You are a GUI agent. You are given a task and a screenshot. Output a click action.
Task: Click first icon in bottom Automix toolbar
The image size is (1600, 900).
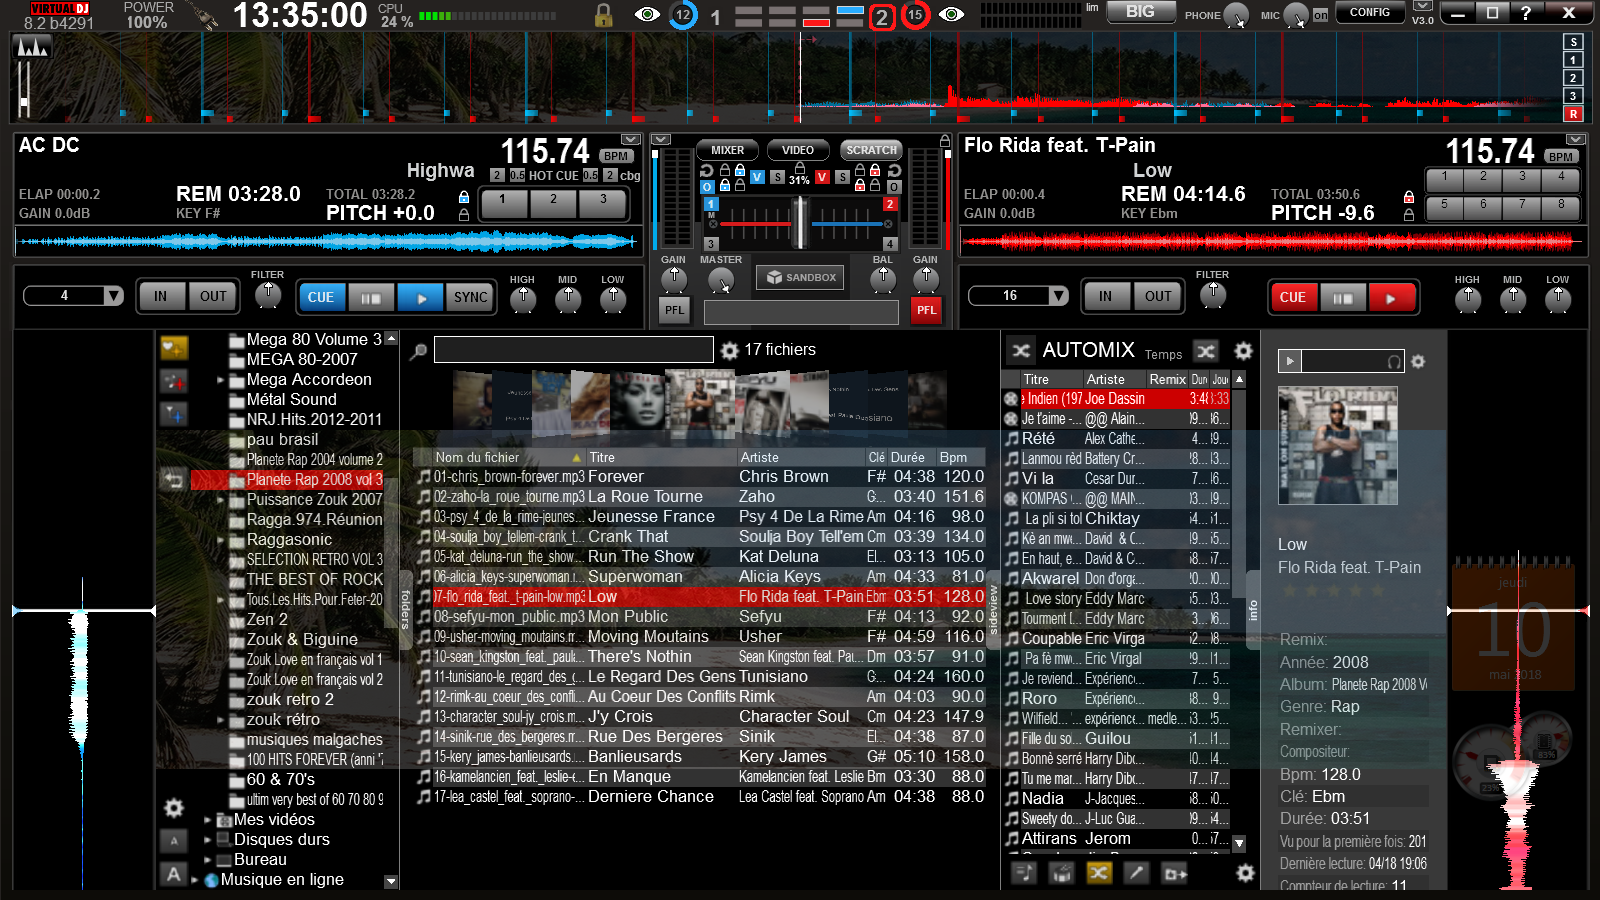(x=1024, y=873)
